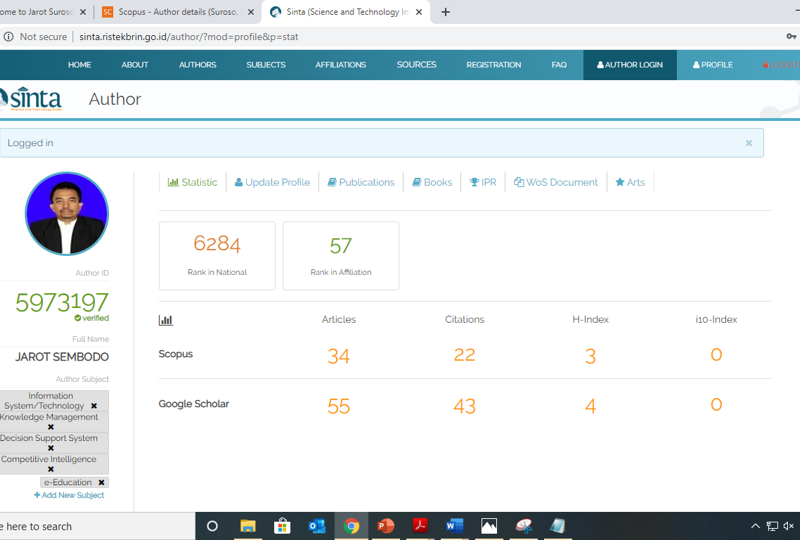
Task: Show hidden system tray icons
Action: tap(755, 526)
